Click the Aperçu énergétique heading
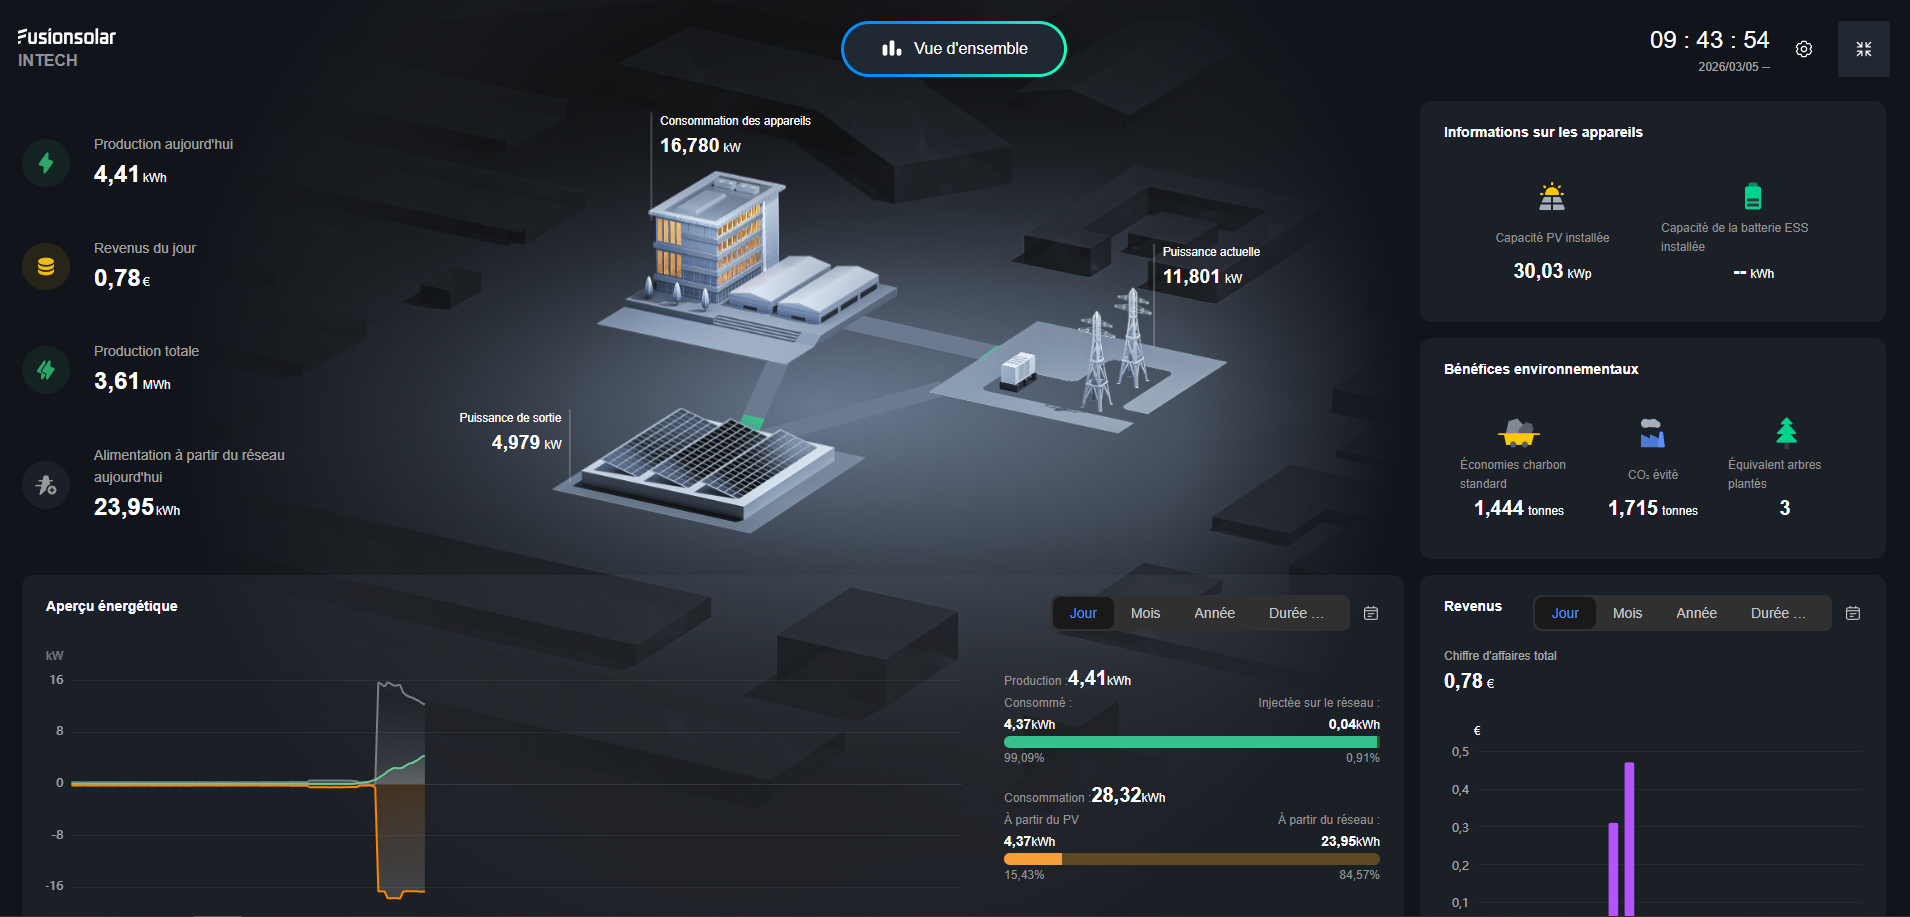Screen dimensions: 1910x917 point(112,606)
